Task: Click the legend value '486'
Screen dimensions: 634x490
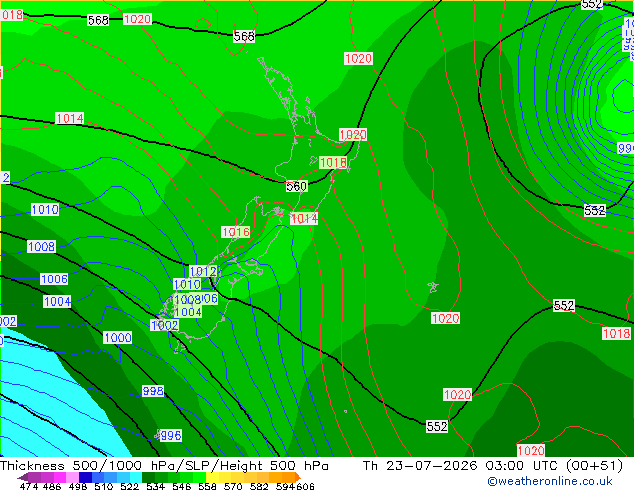Action: [x=52, y=486]
